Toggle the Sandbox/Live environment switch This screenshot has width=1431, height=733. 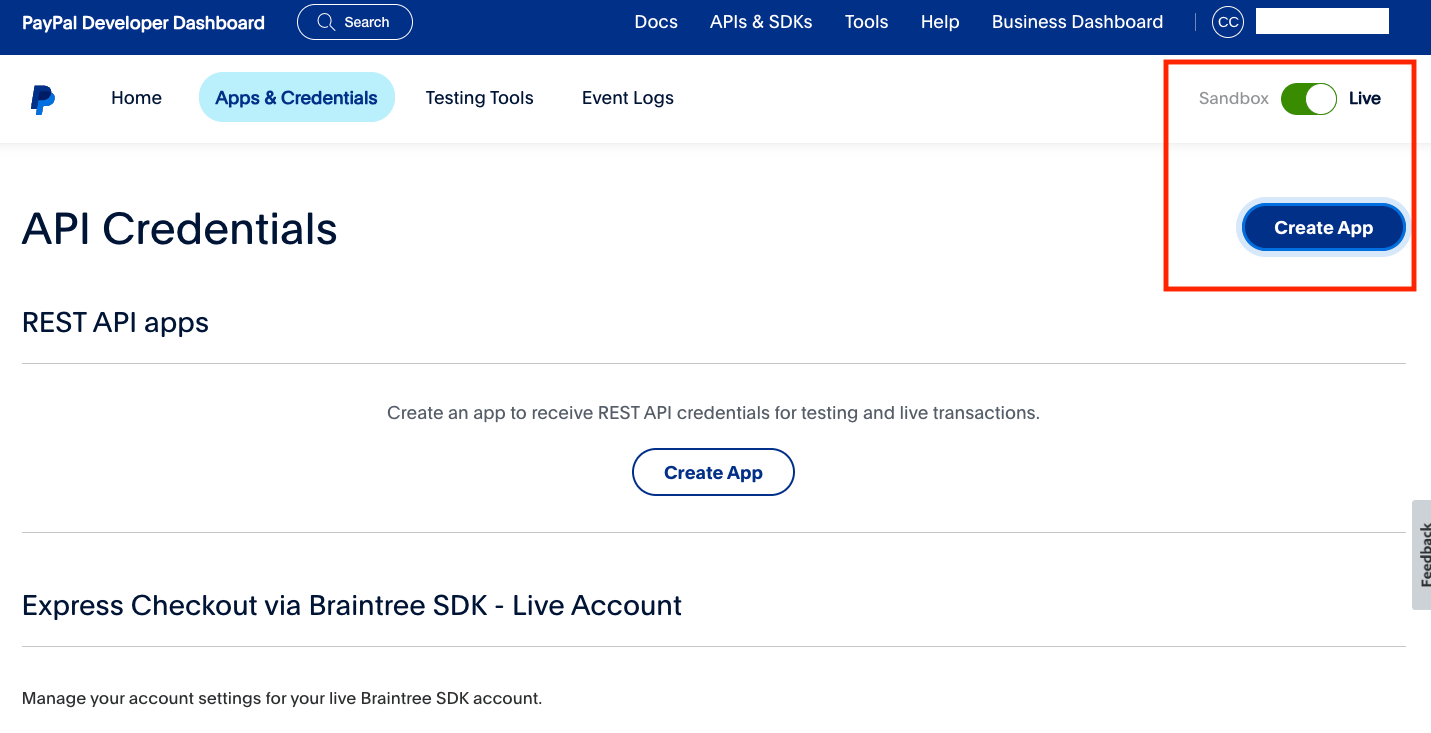[1308, 99]
